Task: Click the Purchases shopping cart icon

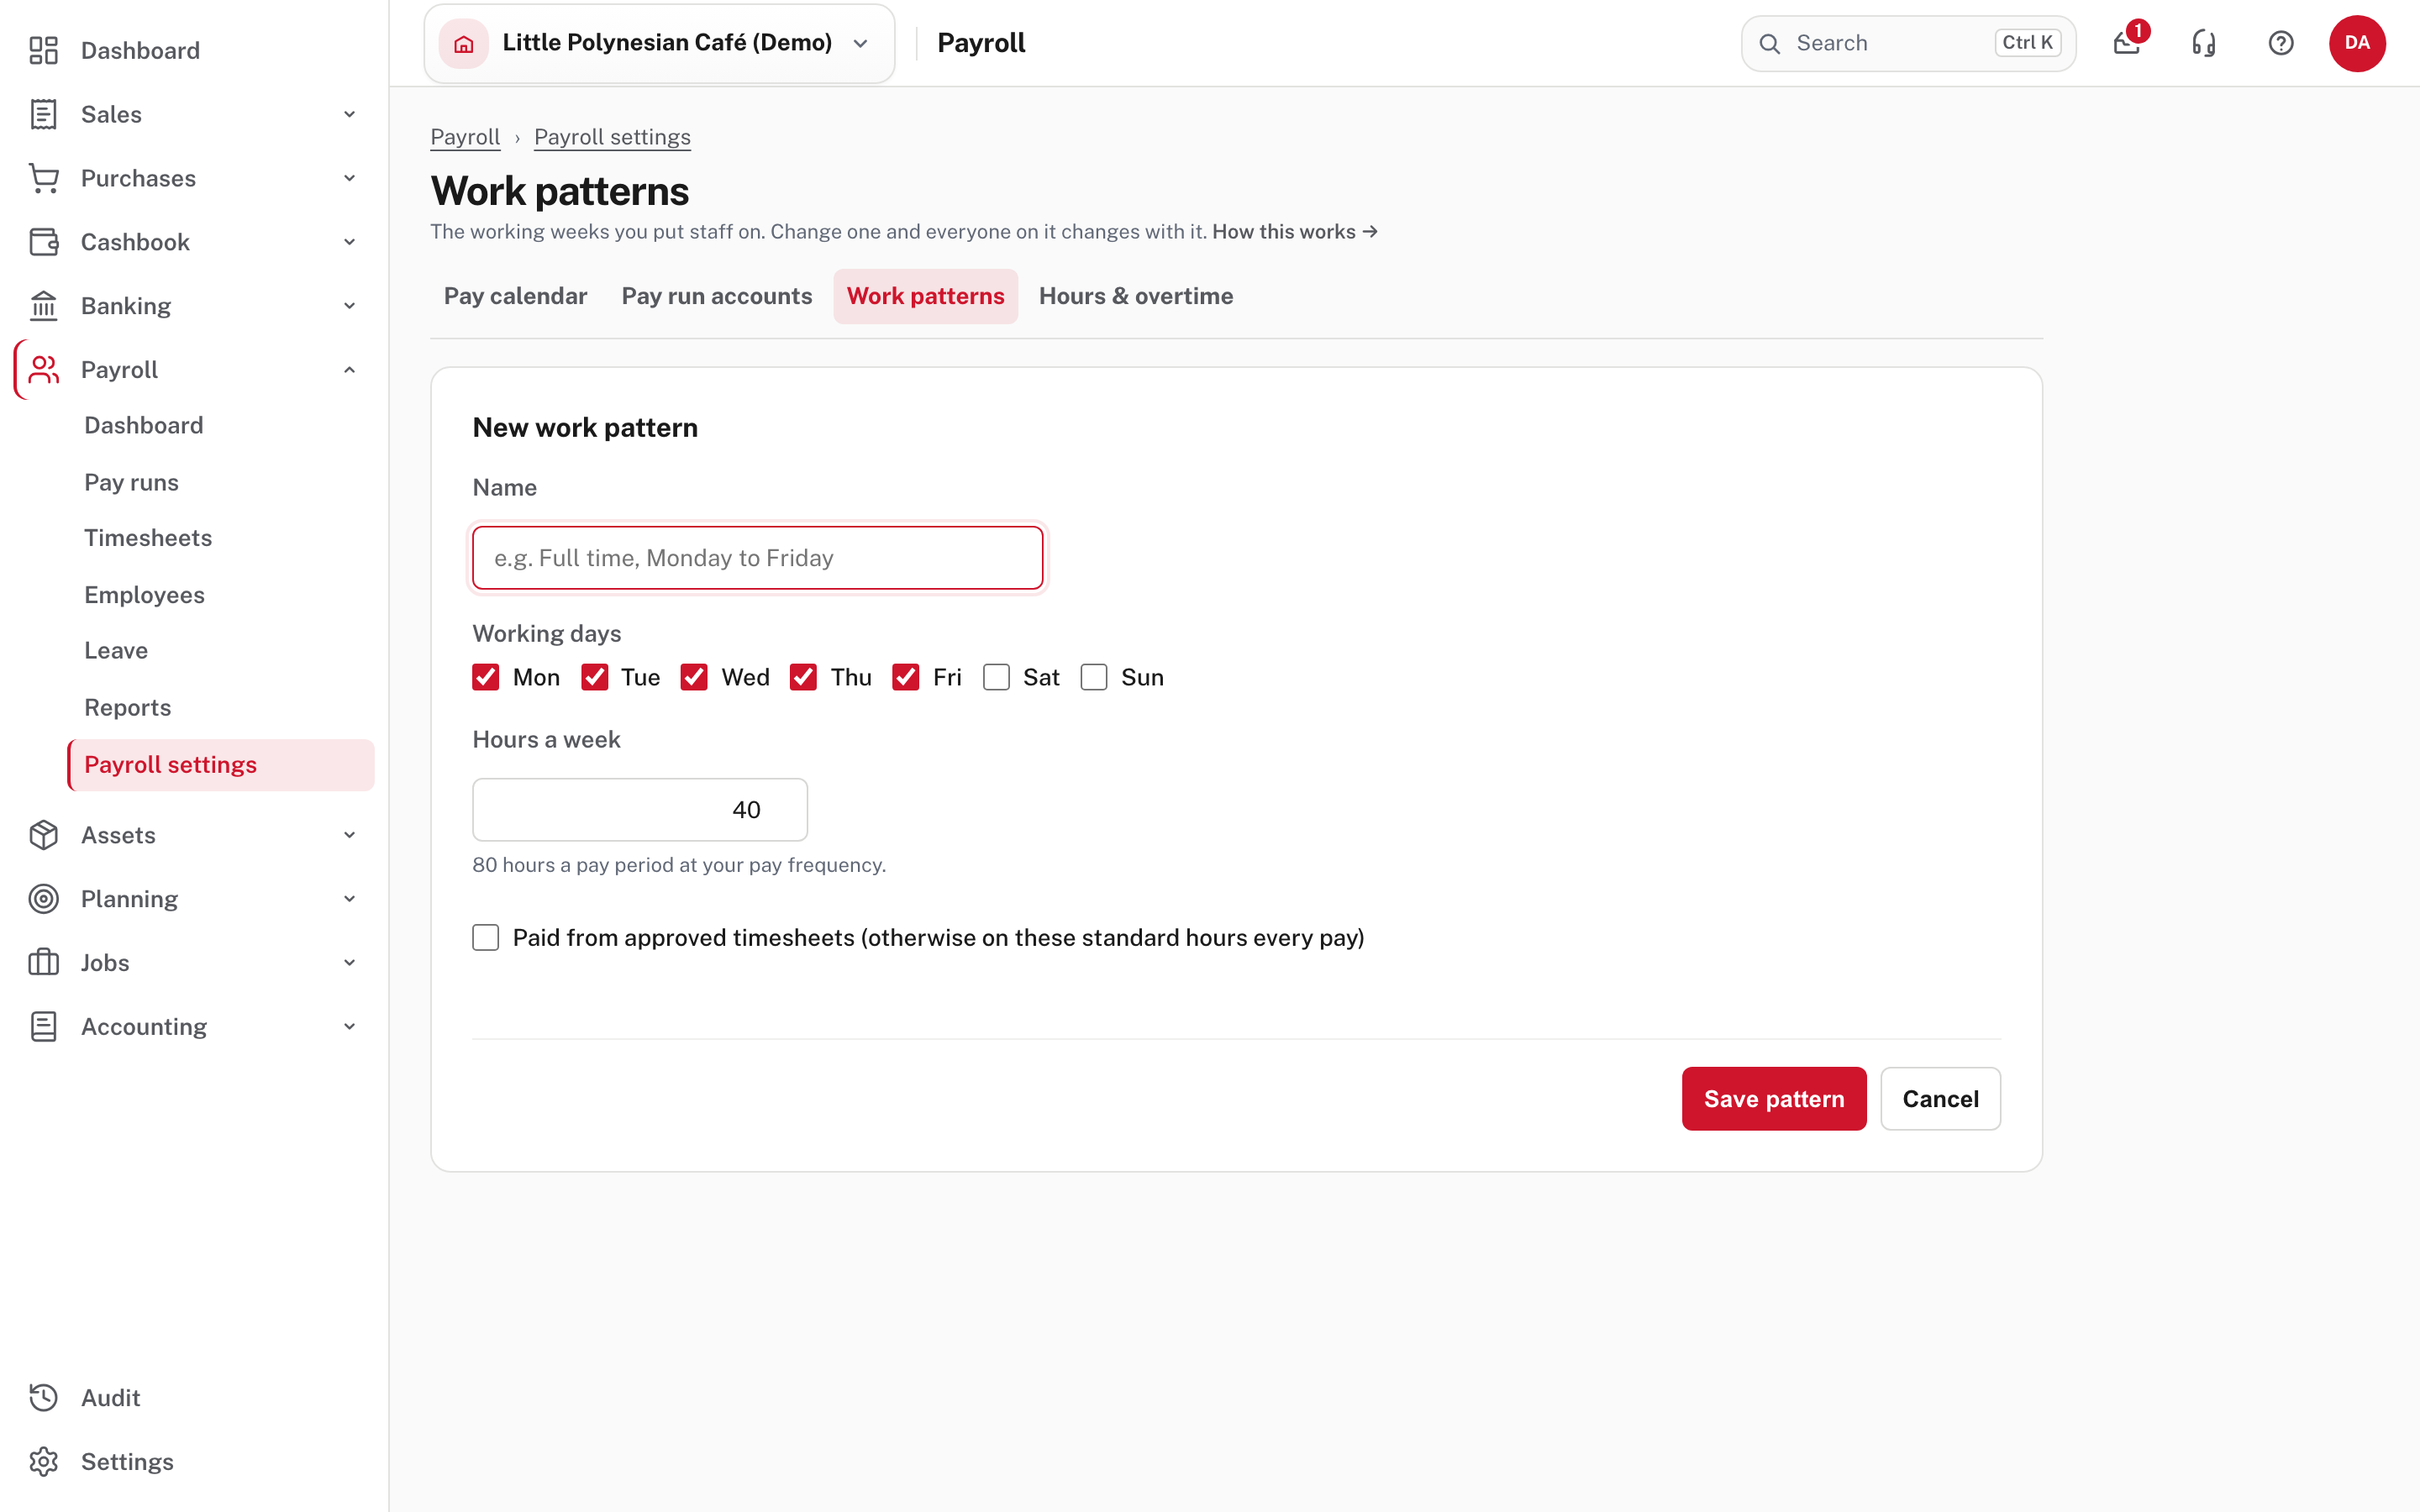Action: (x=43, y=178)
